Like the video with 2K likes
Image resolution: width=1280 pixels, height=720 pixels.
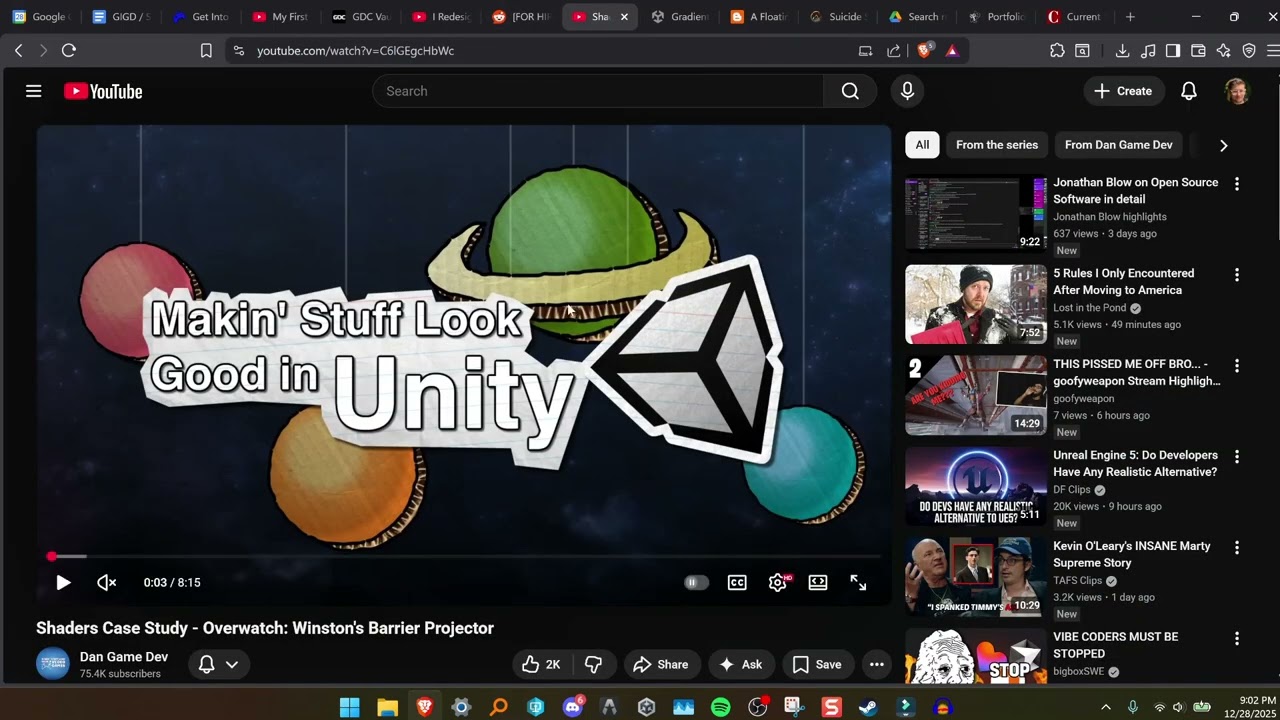pyautogui.click(x=541, y=664)
